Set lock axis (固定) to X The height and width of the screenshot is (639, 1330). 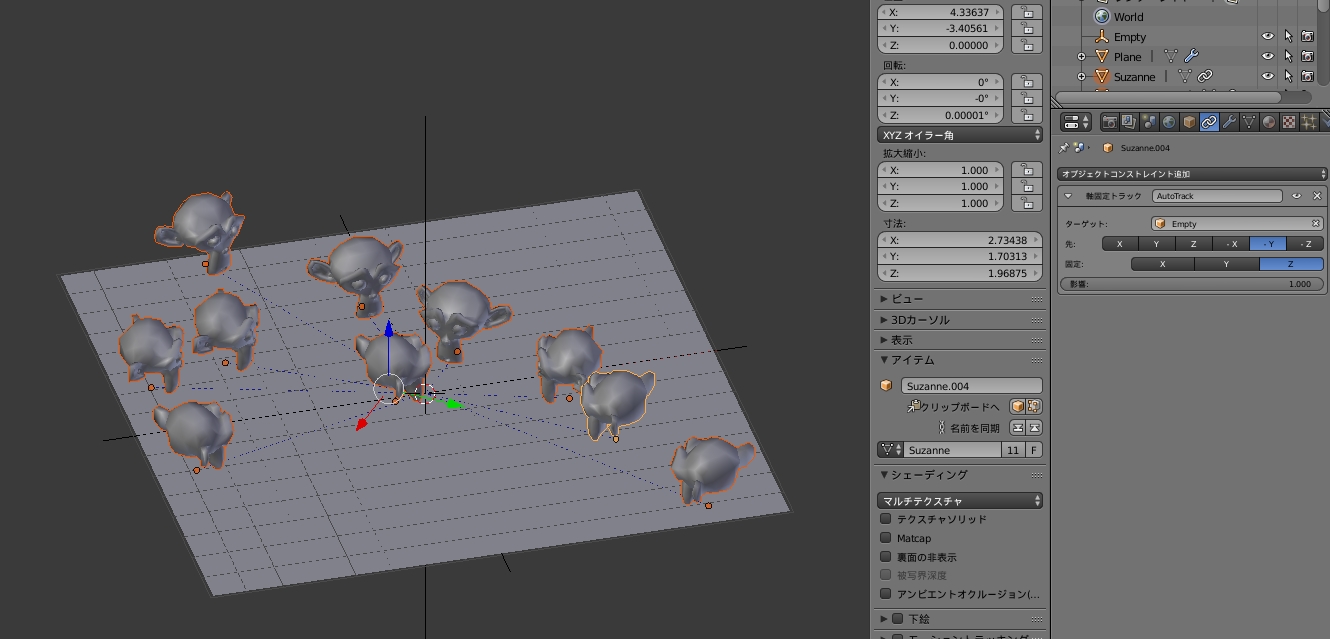pos(1162,264)
